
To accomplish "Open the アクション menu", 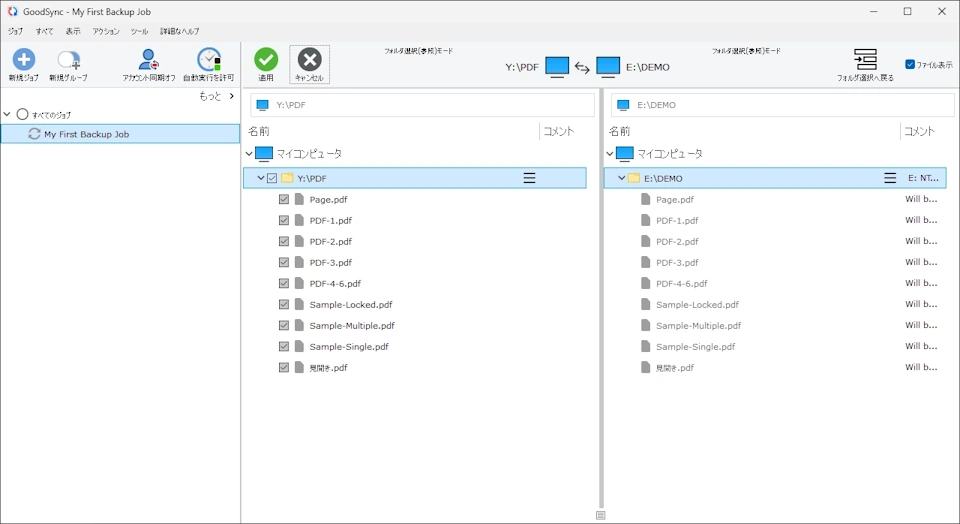I will (x=106, y=31).
